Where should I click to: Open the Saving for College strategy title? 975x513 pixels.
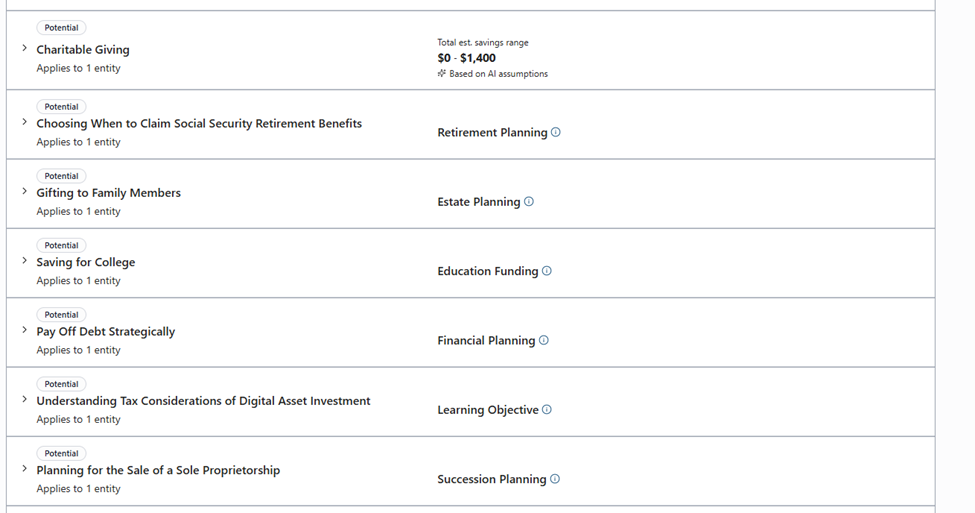[x=86, y=262]
